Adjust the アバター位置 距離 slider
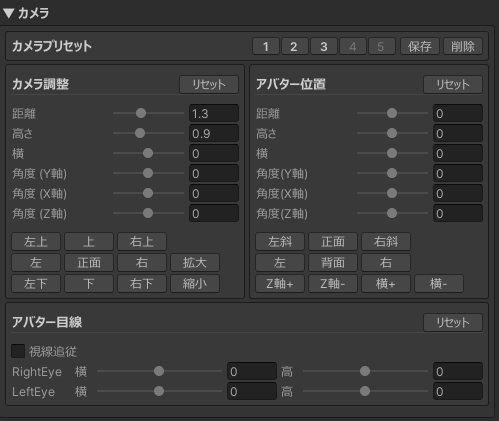499x421 pixels. pyautogui.click(x=392, y=113)
